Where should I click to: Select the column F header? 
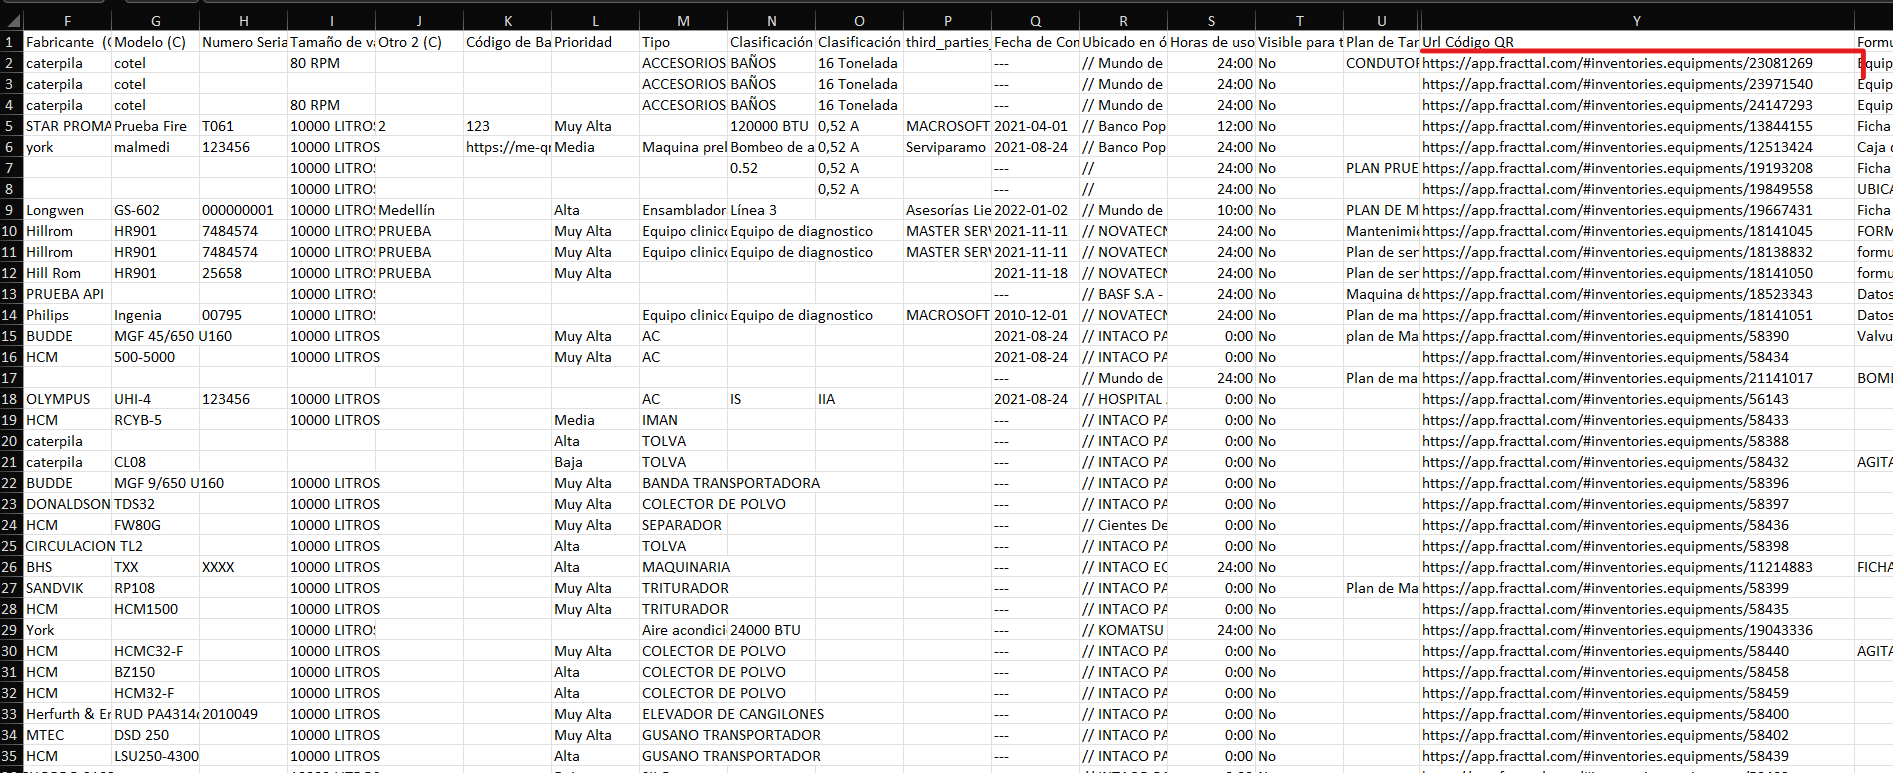(x=67, y=20)
